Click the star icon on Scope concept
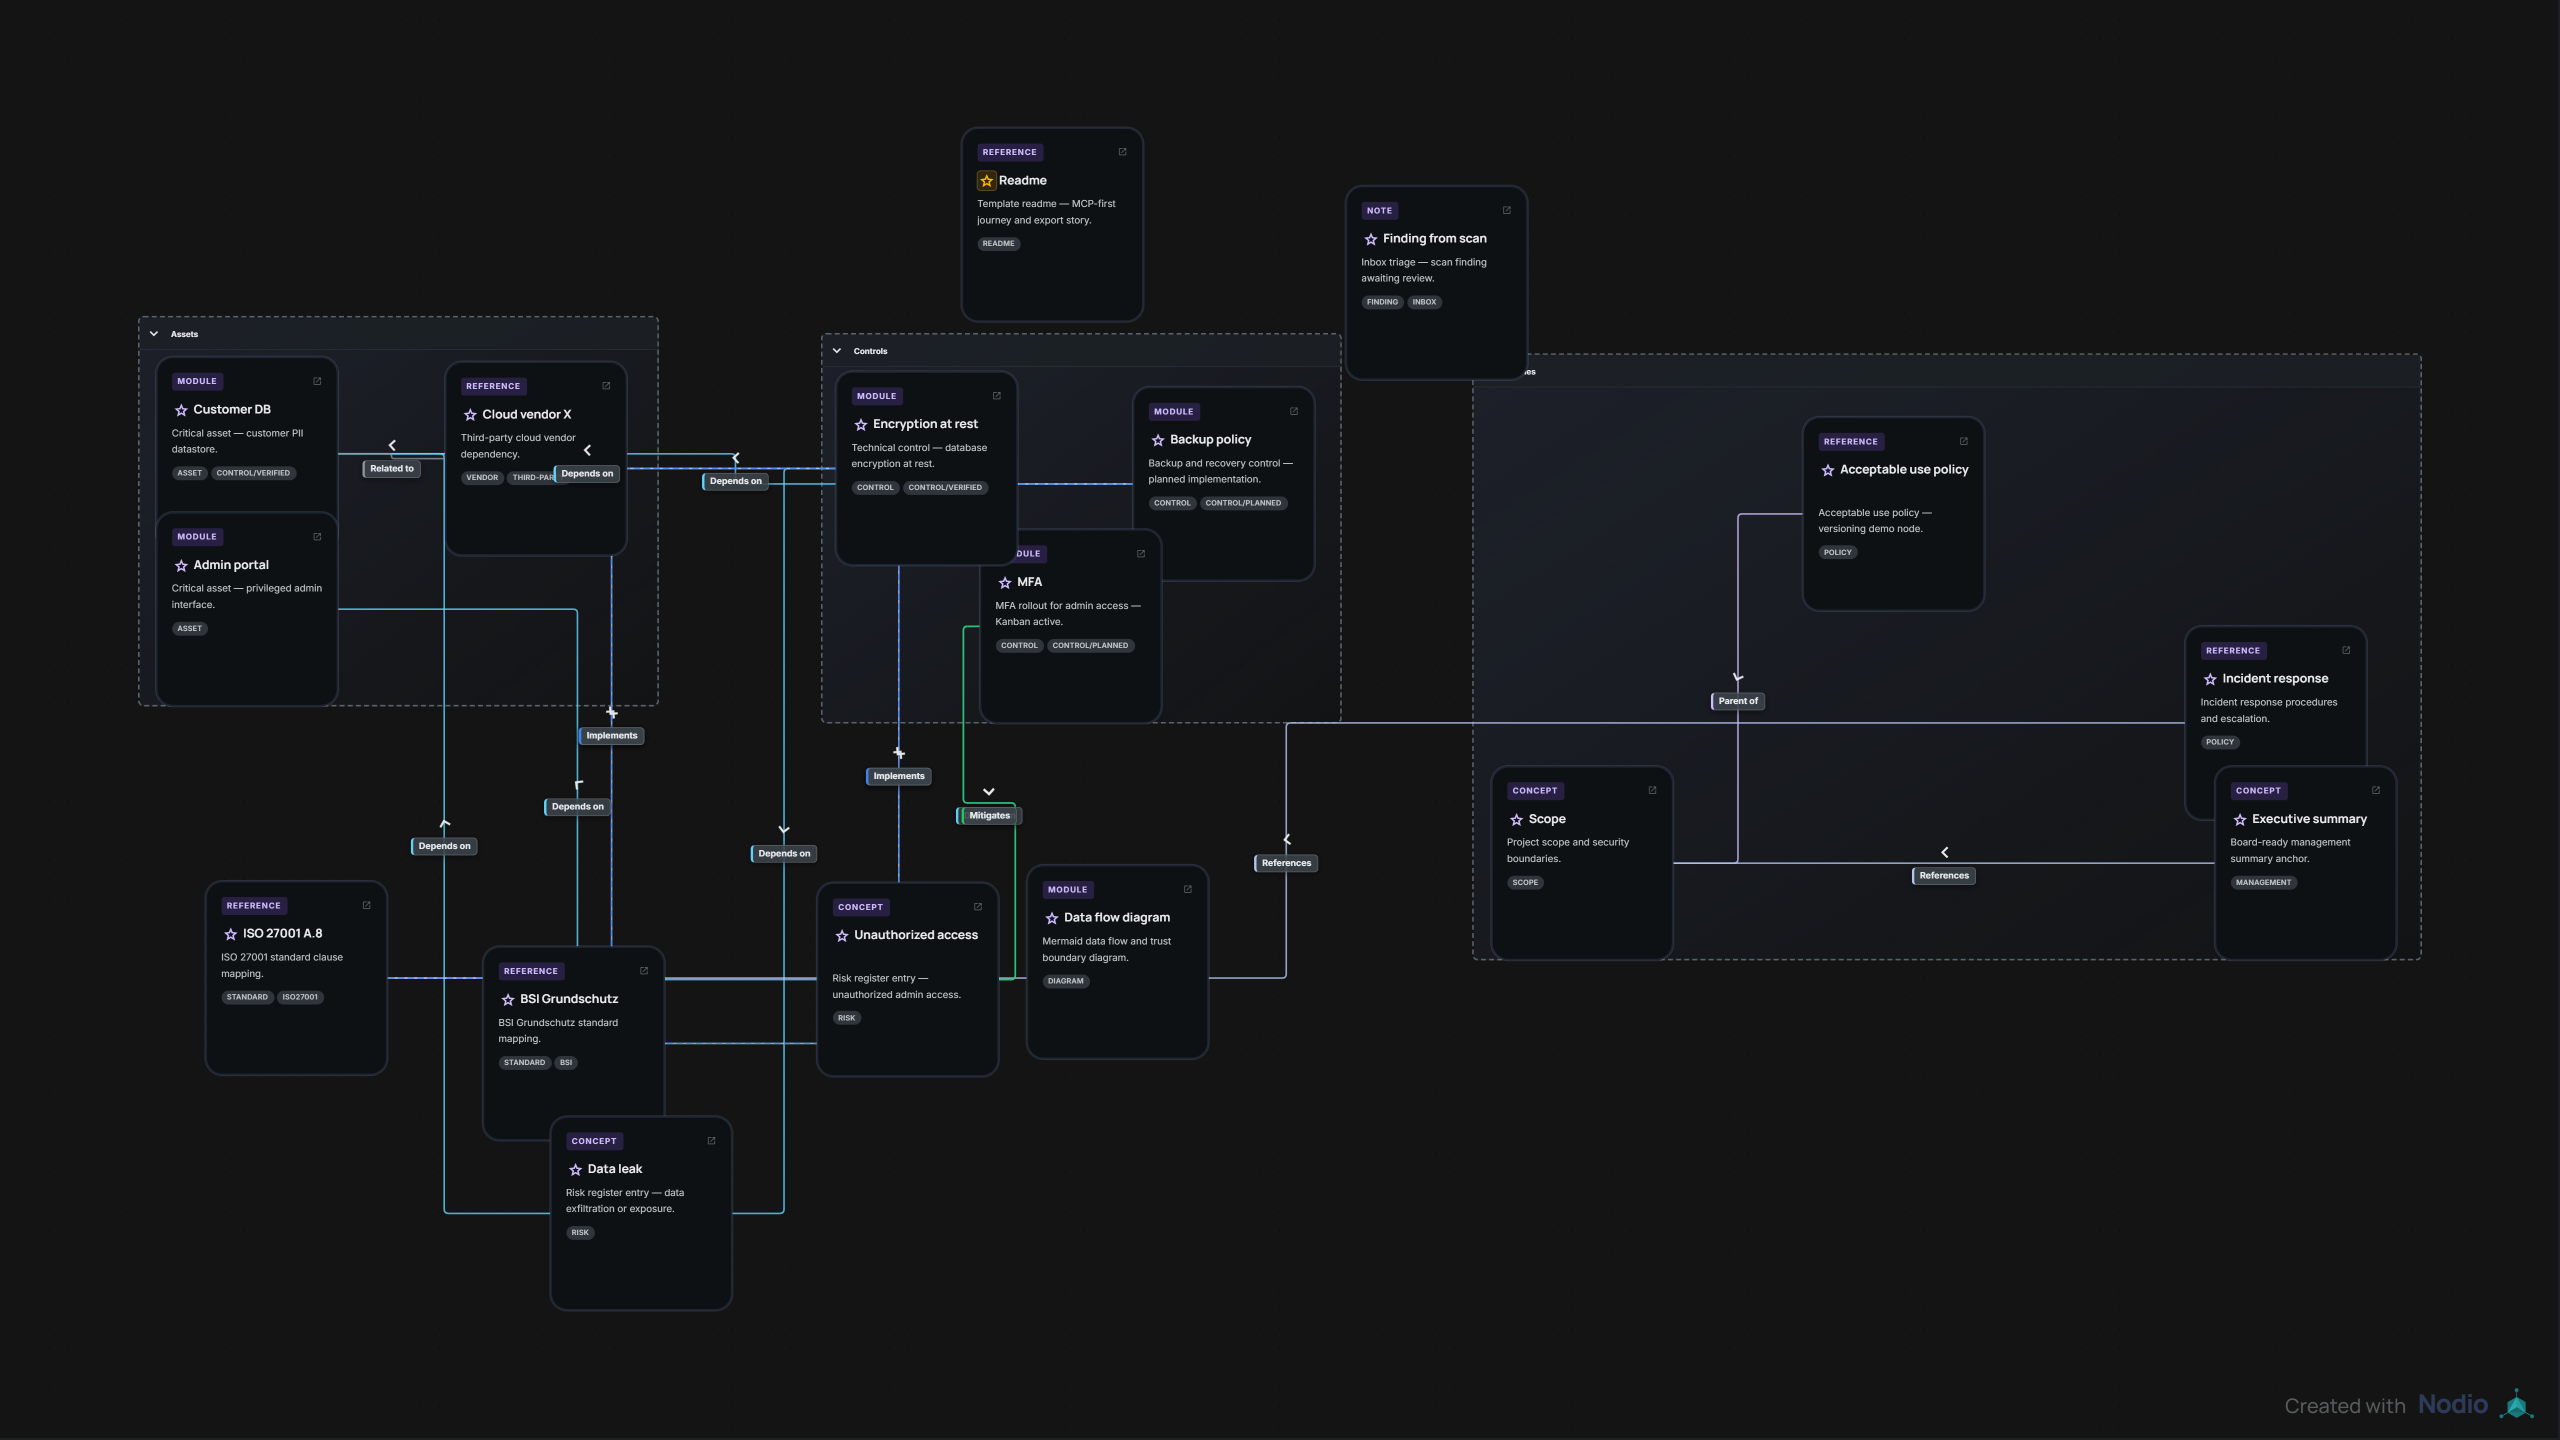 pyautogui.click(x=1516, y=820)
